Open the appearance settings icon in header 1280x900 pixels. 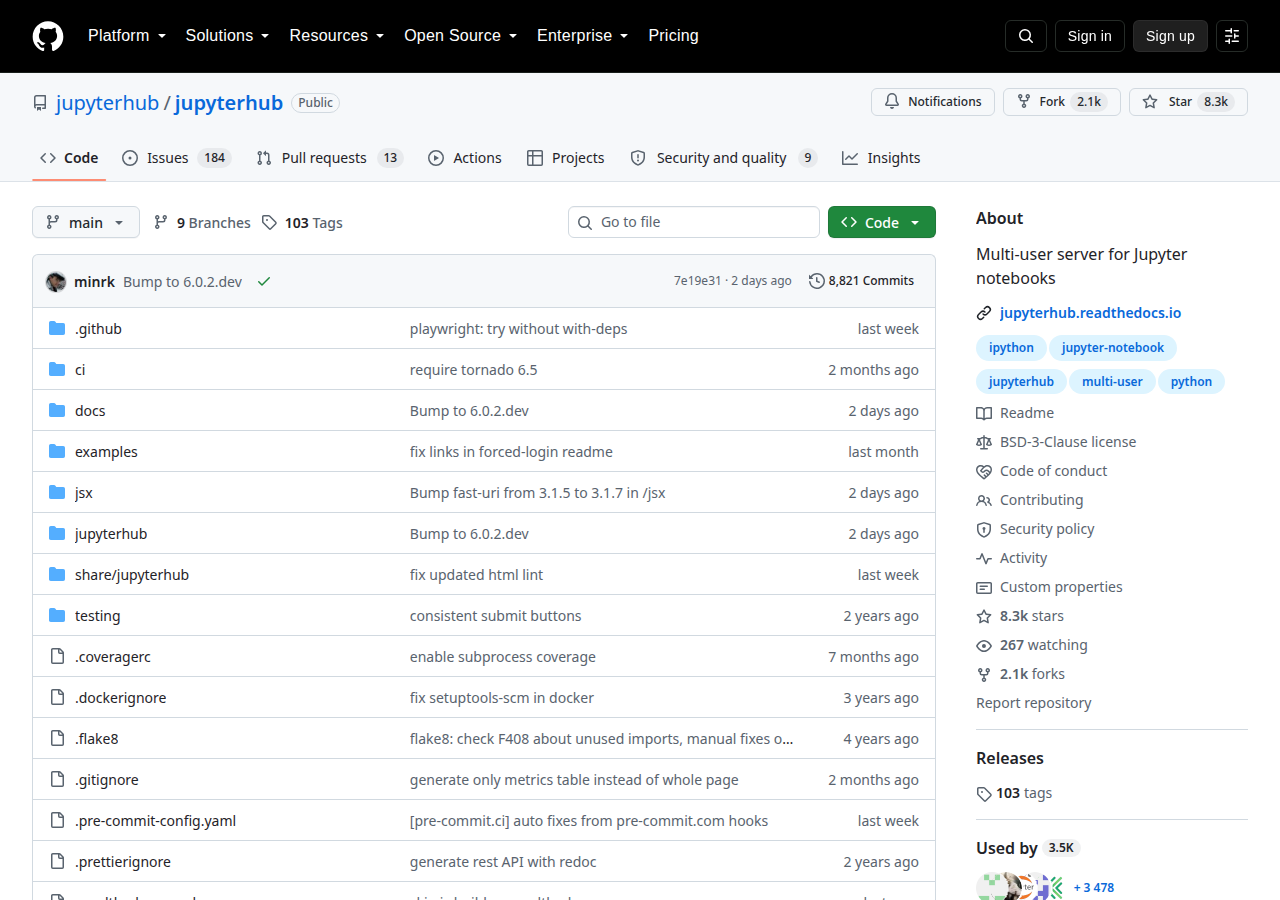coord(1232,36)
